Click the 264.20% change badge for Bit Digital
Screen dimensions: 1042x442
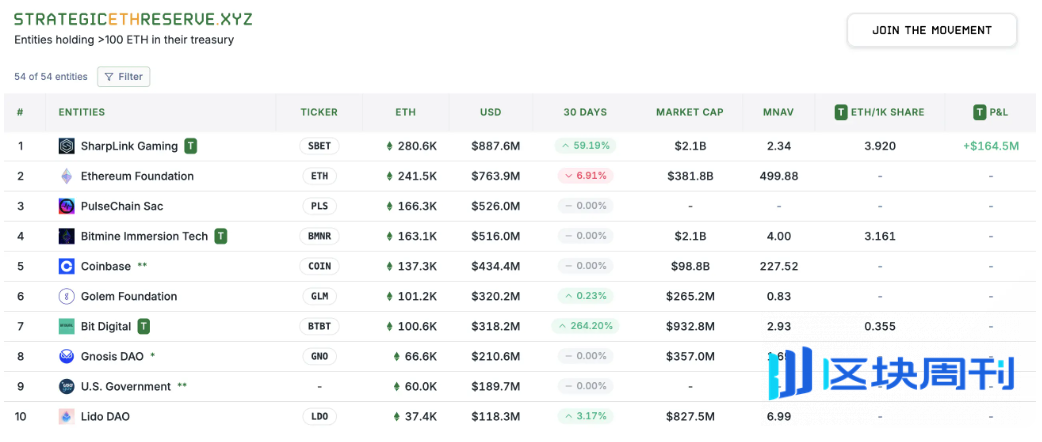point(585,326)
